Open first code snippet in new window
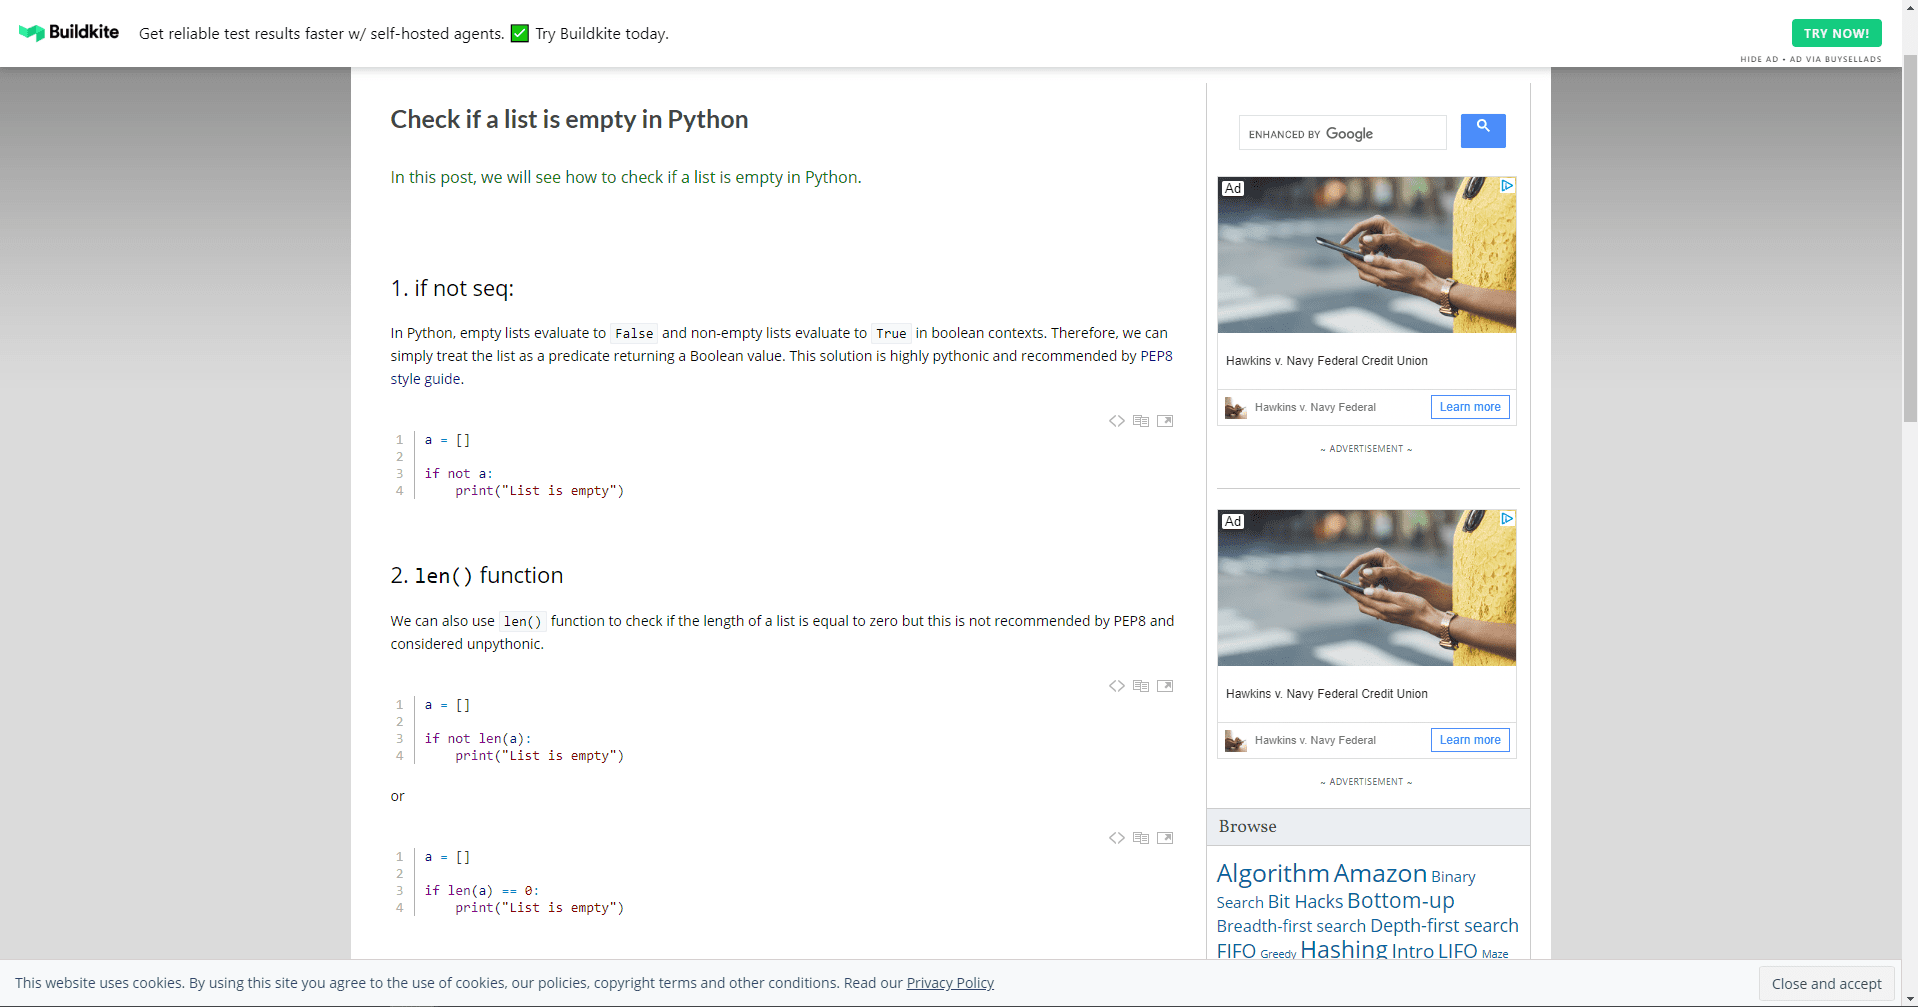 [x=1165, y=421]
